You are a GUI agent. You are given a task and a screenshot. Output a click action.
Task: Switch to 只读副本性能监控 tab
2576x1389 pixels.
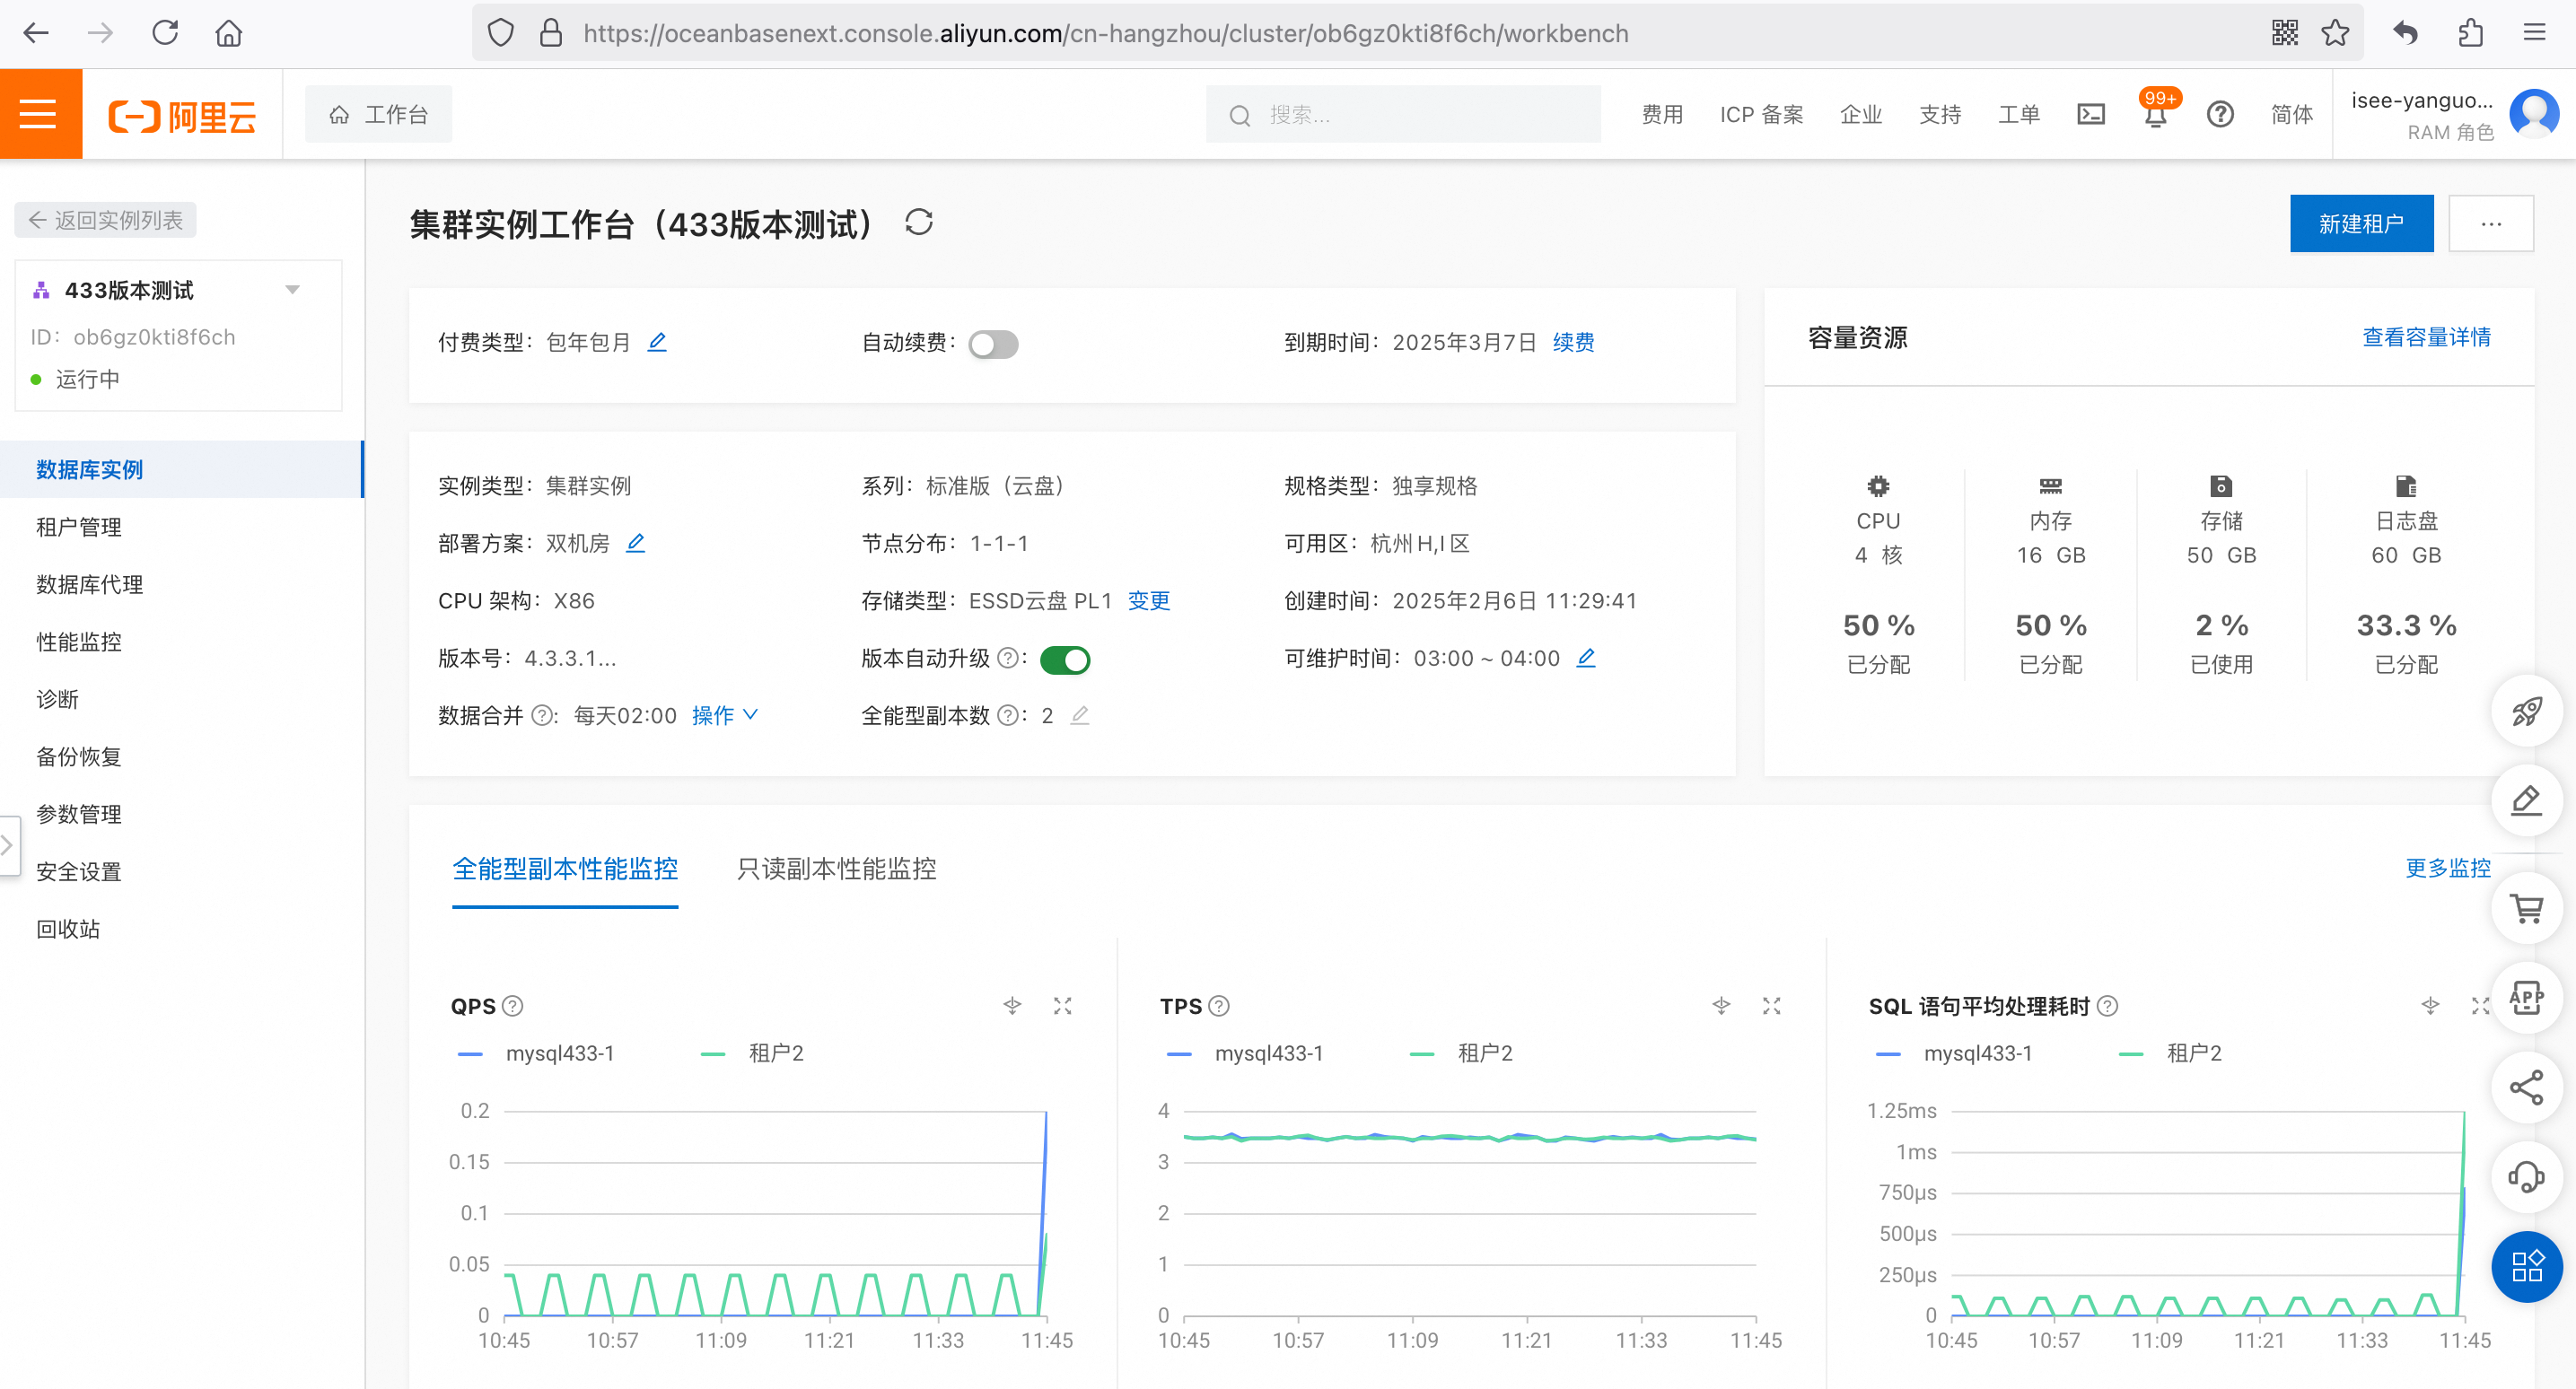click(836, 868)
